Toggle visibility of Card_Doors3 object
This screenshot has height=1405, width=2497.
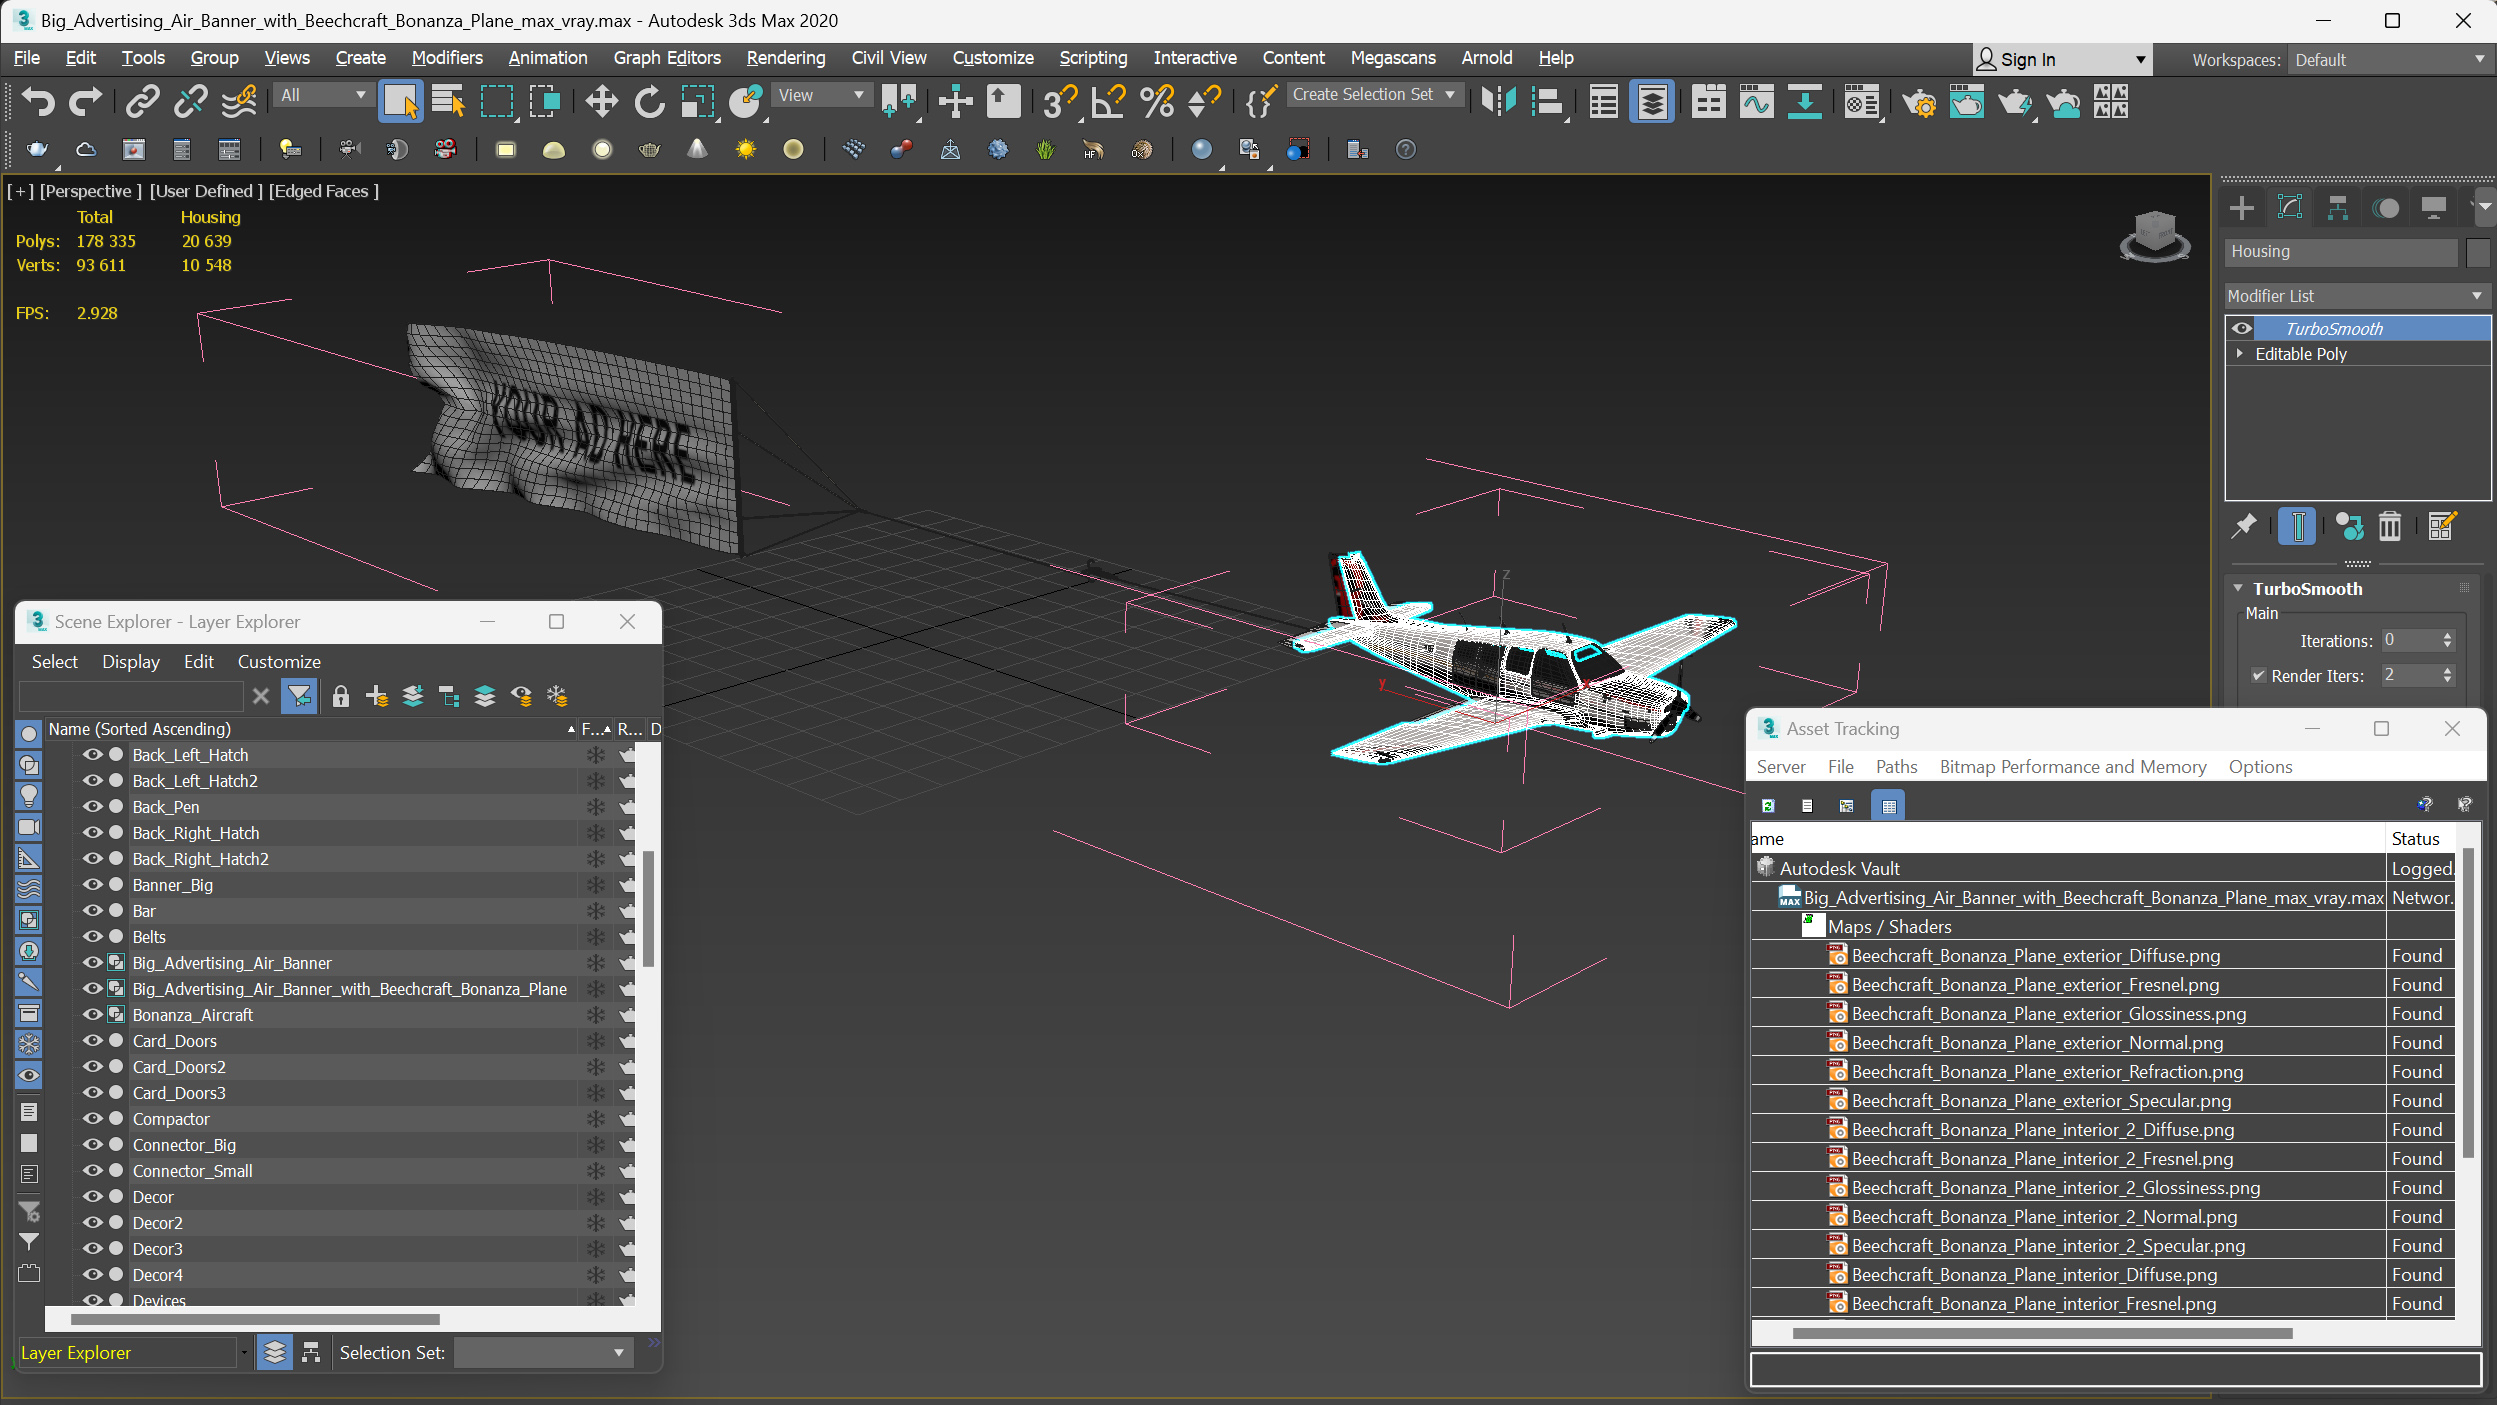coord(93,1093)
